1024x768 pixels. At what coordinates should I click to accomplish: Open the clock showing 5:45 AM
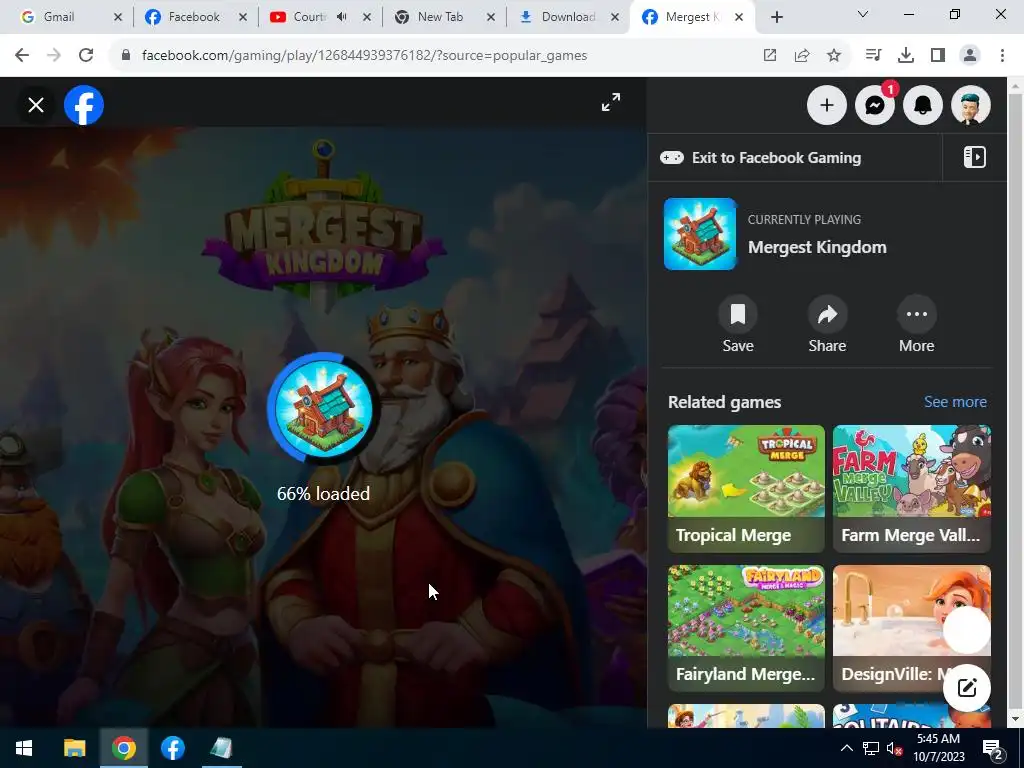pos(938,748)
